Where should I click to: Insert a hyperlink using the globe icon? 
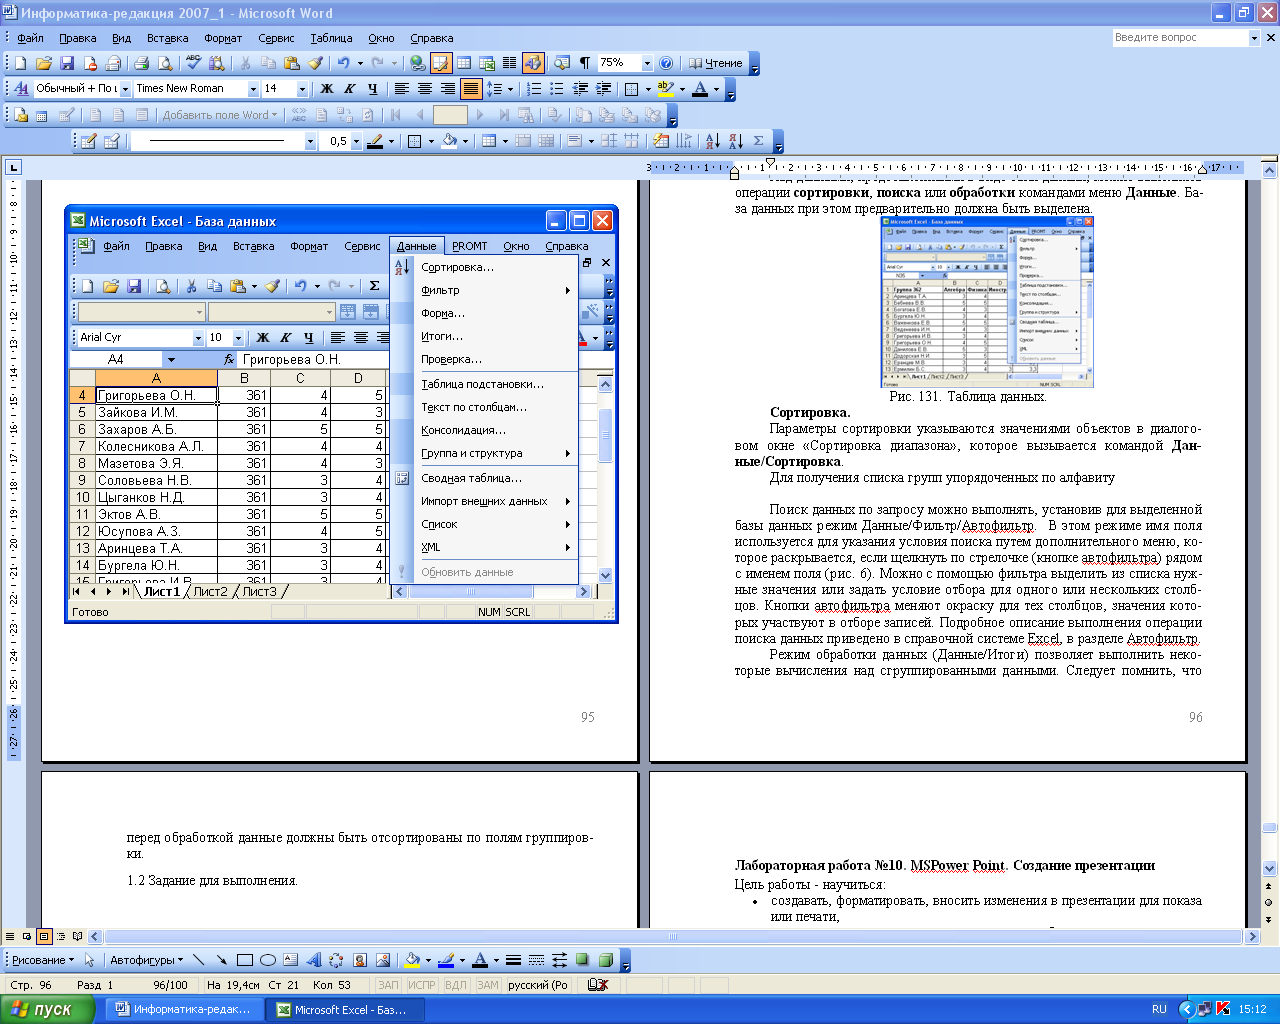click(418, 63)
